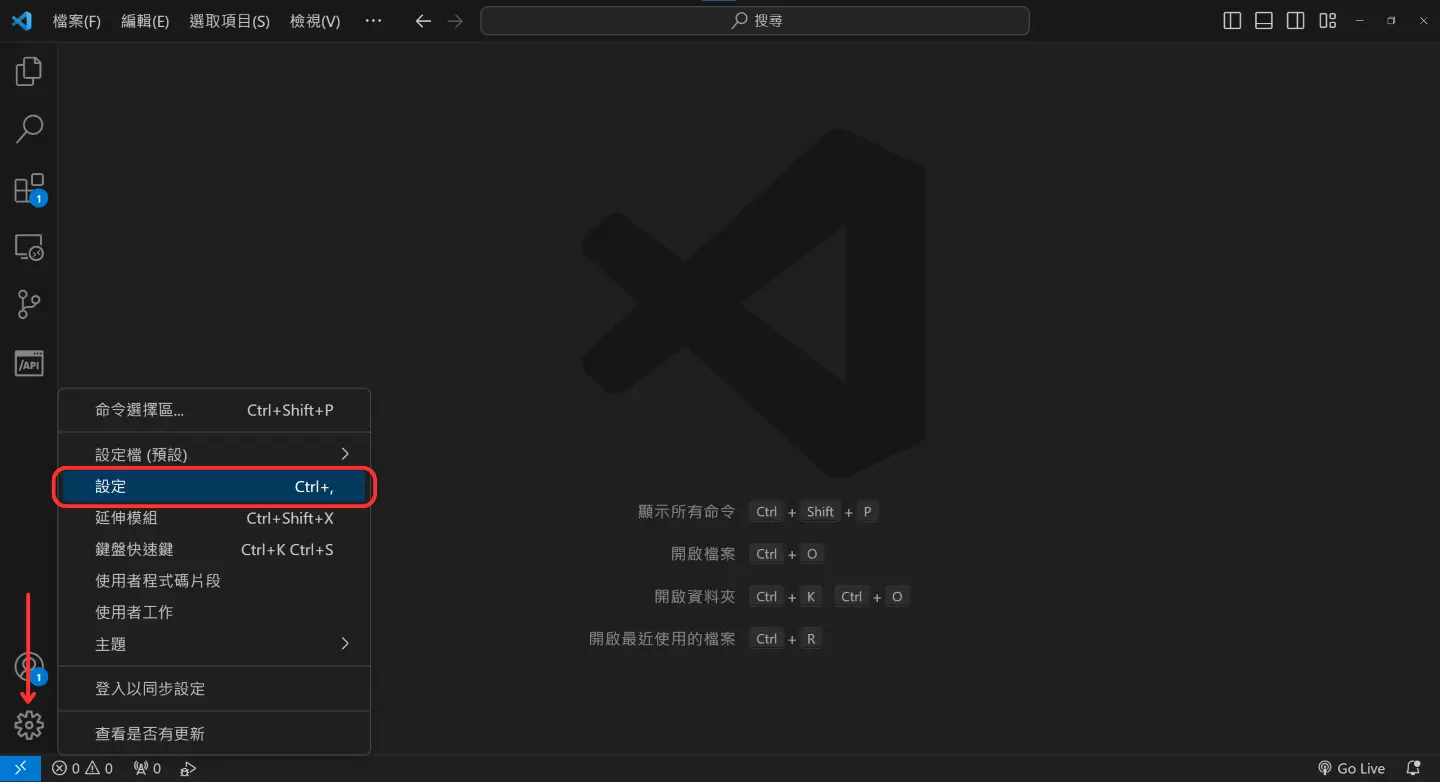Click the 開啟檔案 text

tap(703, 554)
